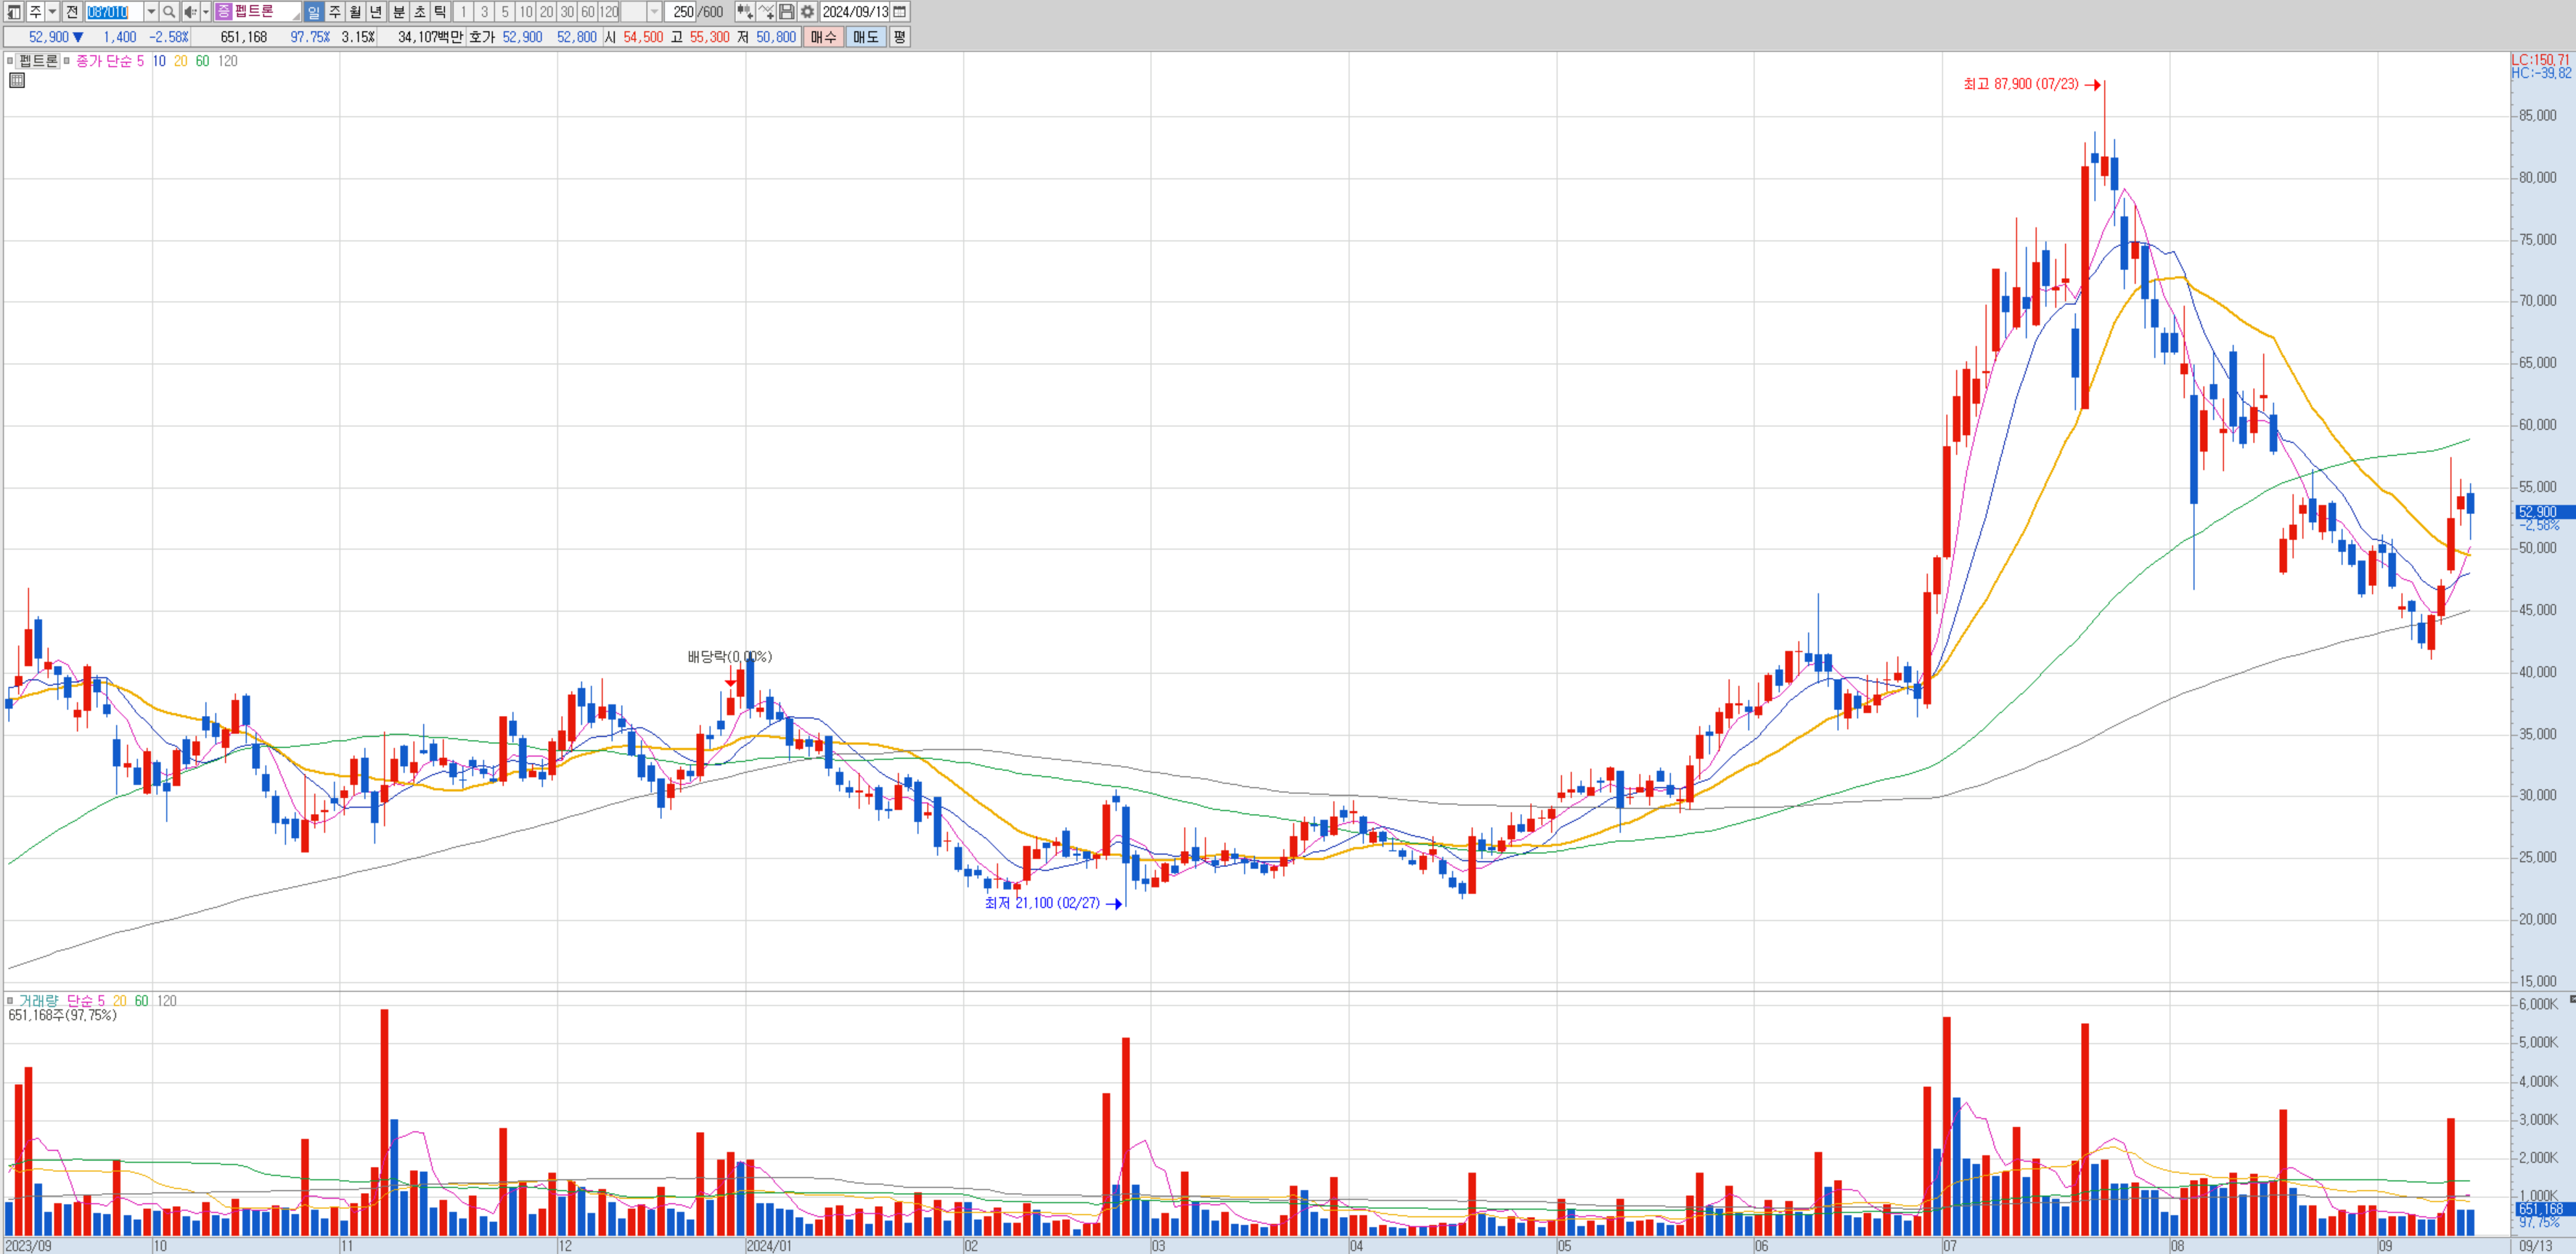
Task: Switch to daily (일) chart period
Action: coord(313,12)
